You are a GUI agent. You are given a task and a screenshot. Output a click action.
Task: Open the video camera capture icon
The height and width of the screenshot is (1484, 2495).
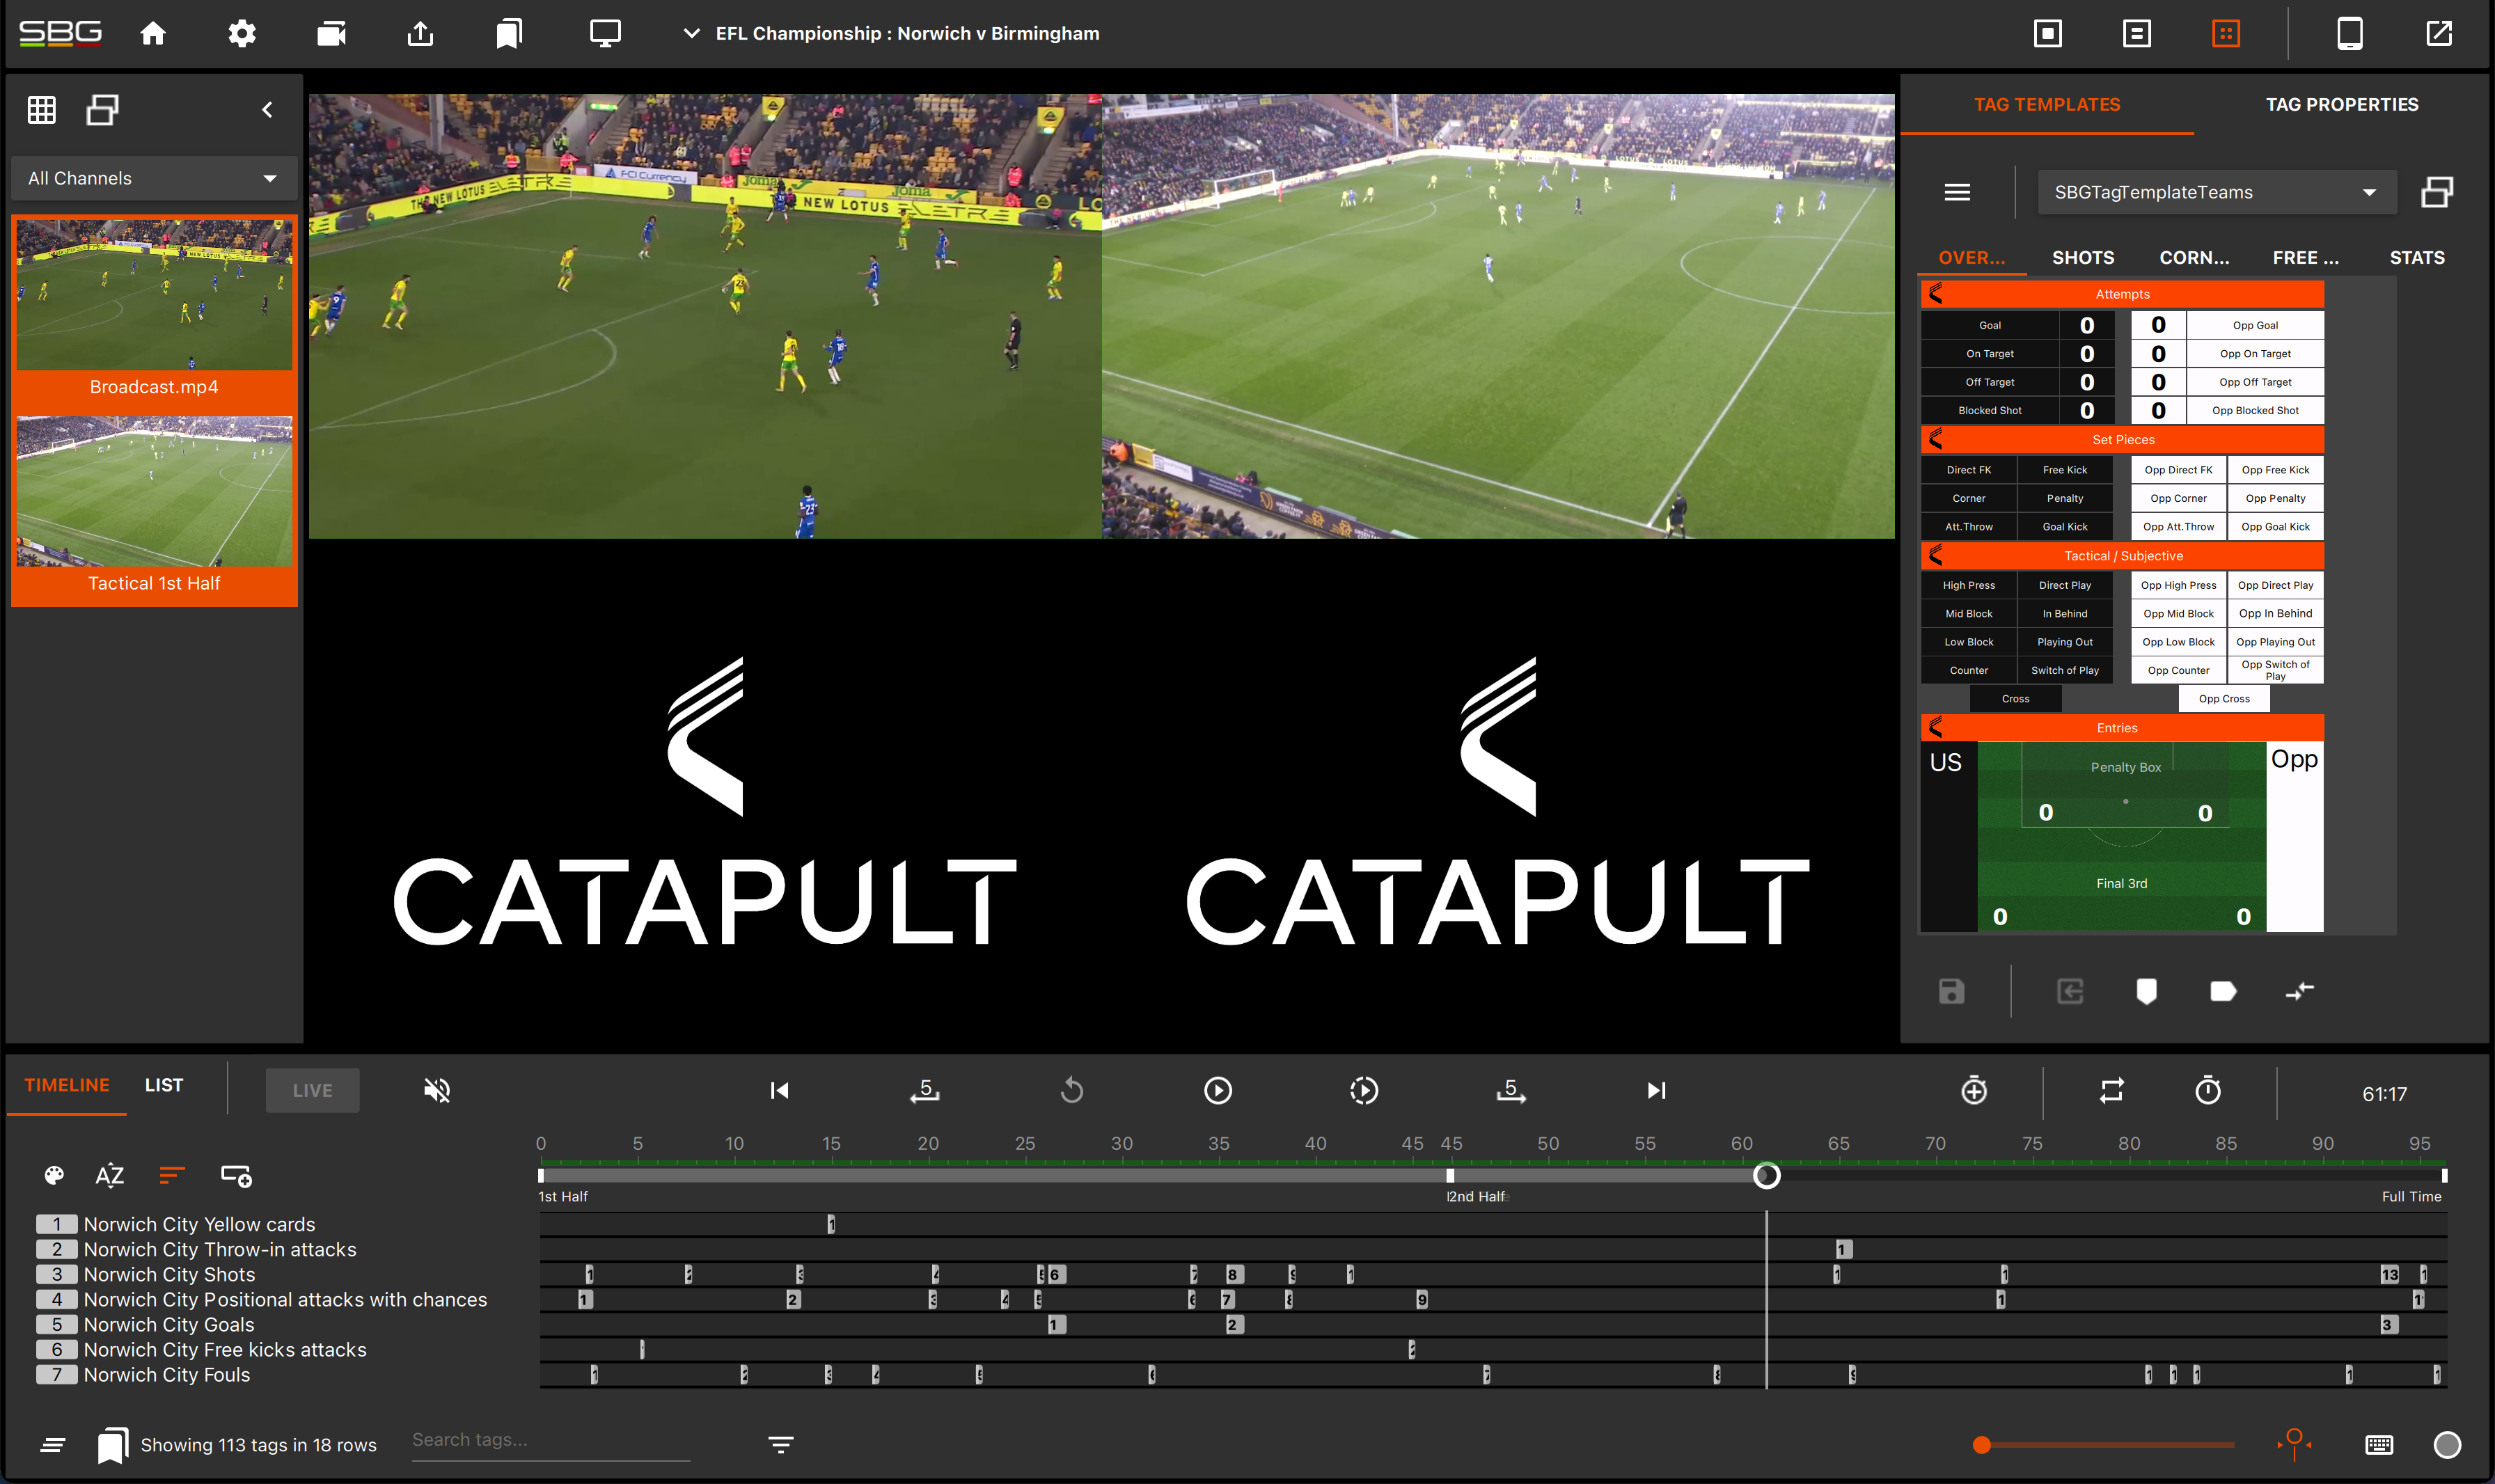point(331,34)
